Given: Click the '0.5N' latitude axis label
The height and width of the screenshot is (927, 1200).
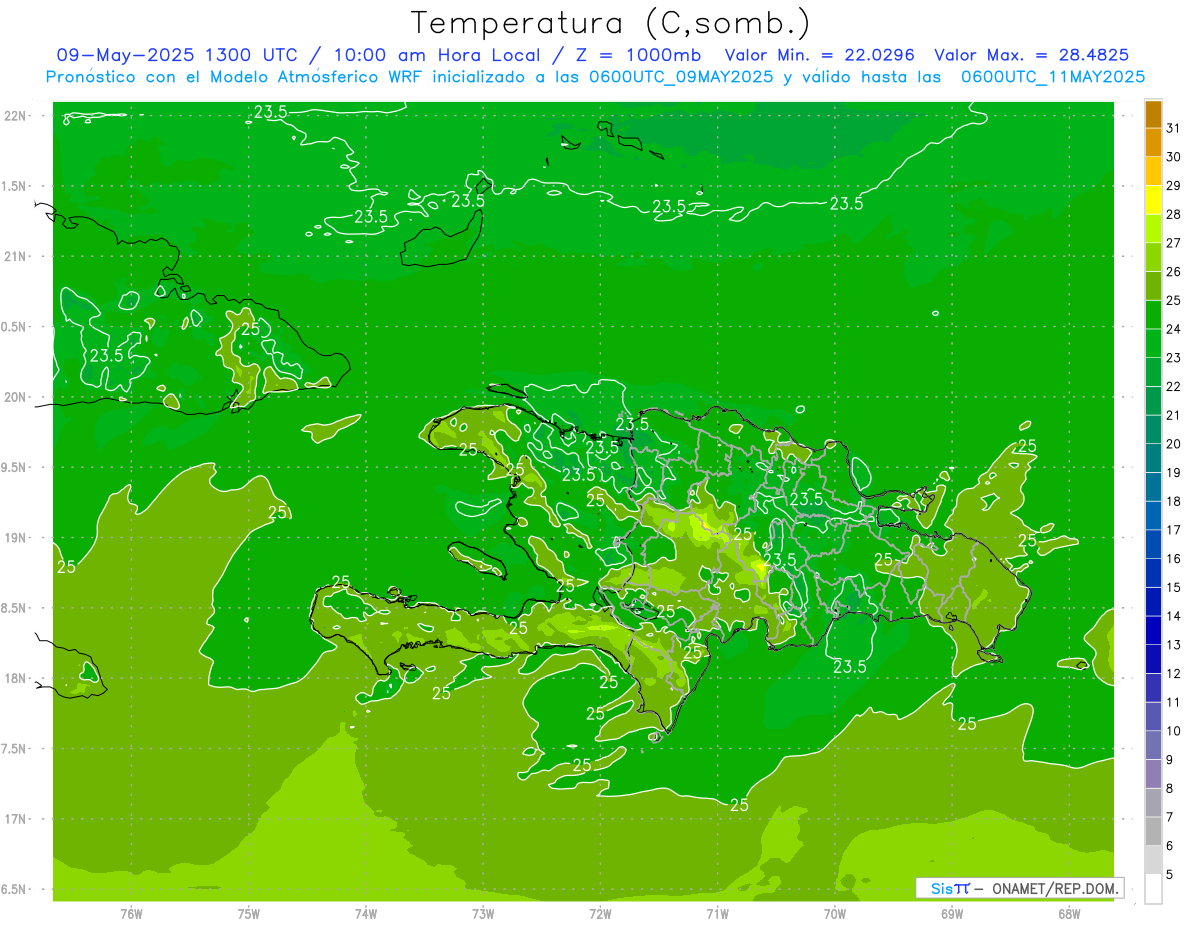Looking at the screenshot, I should [14, 328].
